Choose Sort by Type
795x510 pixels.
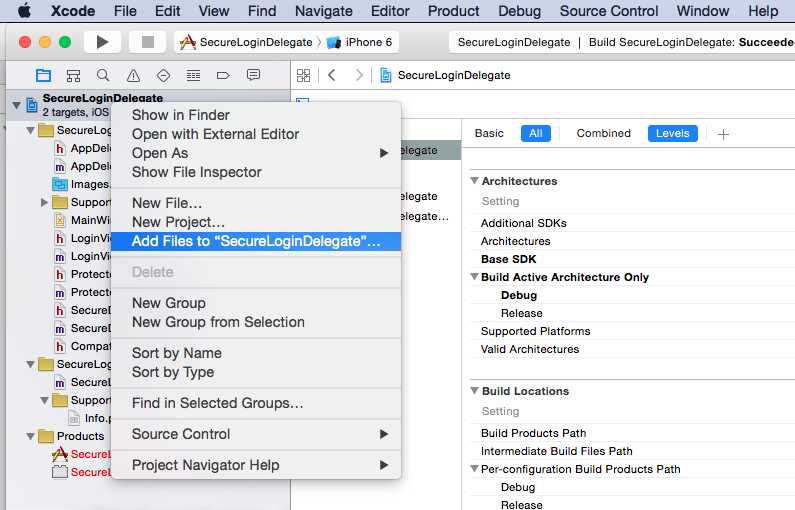click(256, 372)
